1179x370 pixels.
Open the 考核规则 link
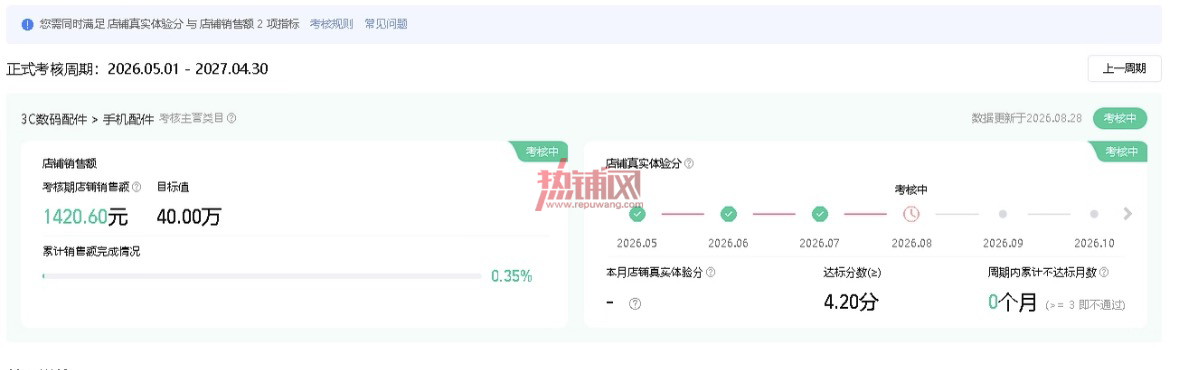click(x=331, y=24)
